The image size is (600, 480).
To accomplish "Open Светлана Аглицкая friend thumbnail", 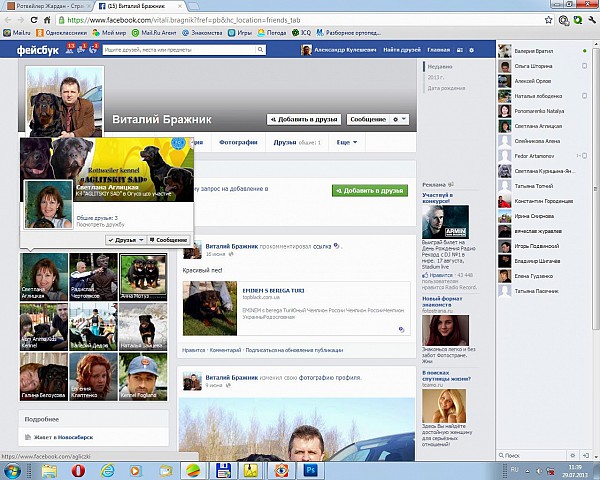I will click(x=44, y=277).
